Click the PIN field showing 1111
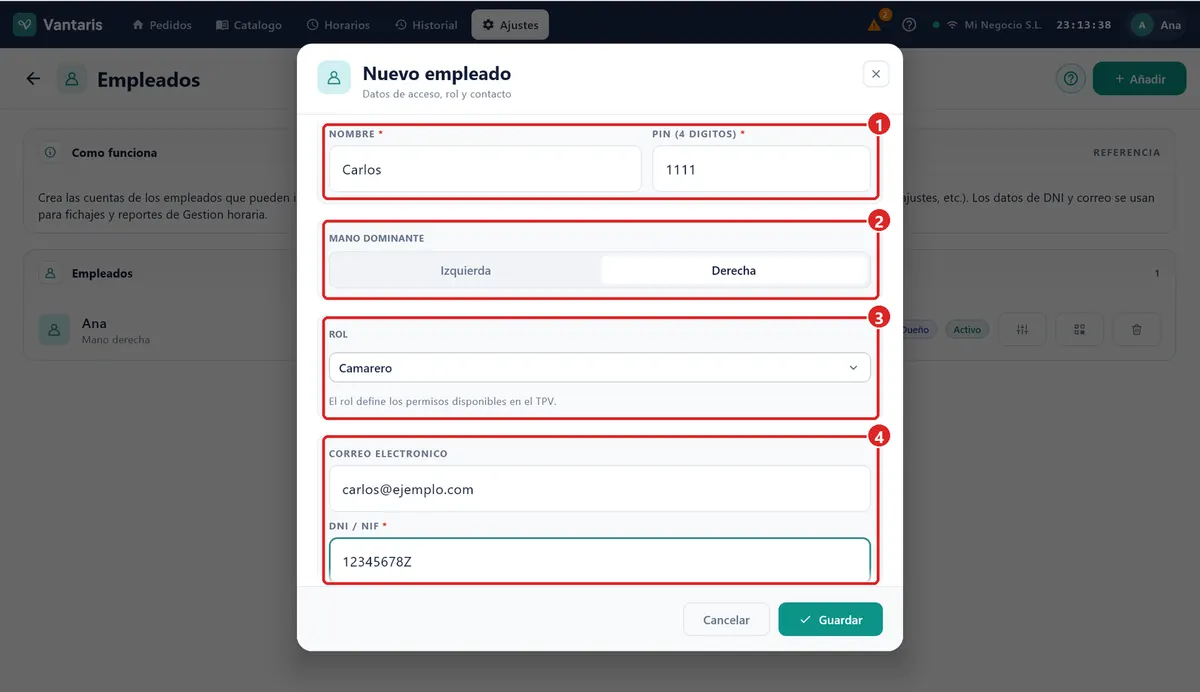 pos(762,169)
